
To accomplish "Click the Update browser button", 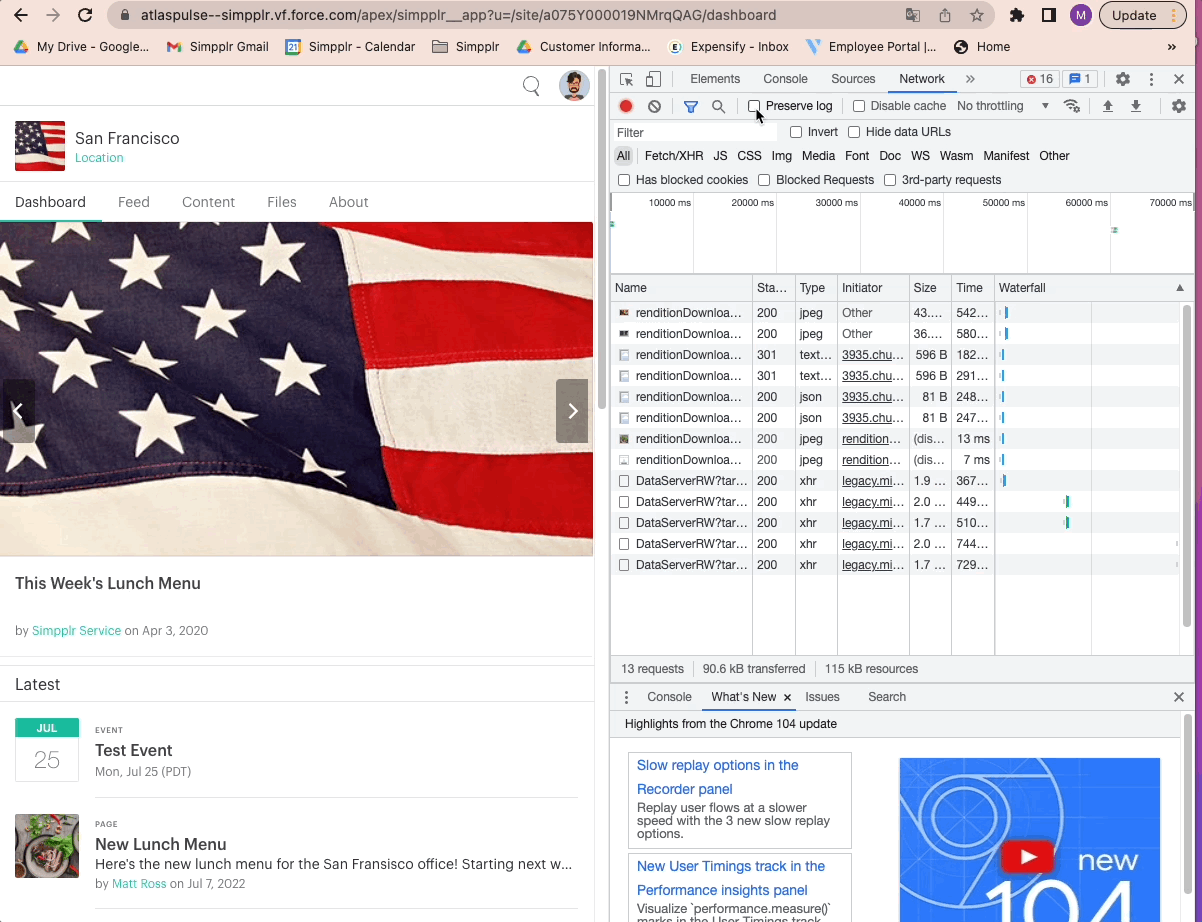I will pyautogui.click(x=1135, y=14).
